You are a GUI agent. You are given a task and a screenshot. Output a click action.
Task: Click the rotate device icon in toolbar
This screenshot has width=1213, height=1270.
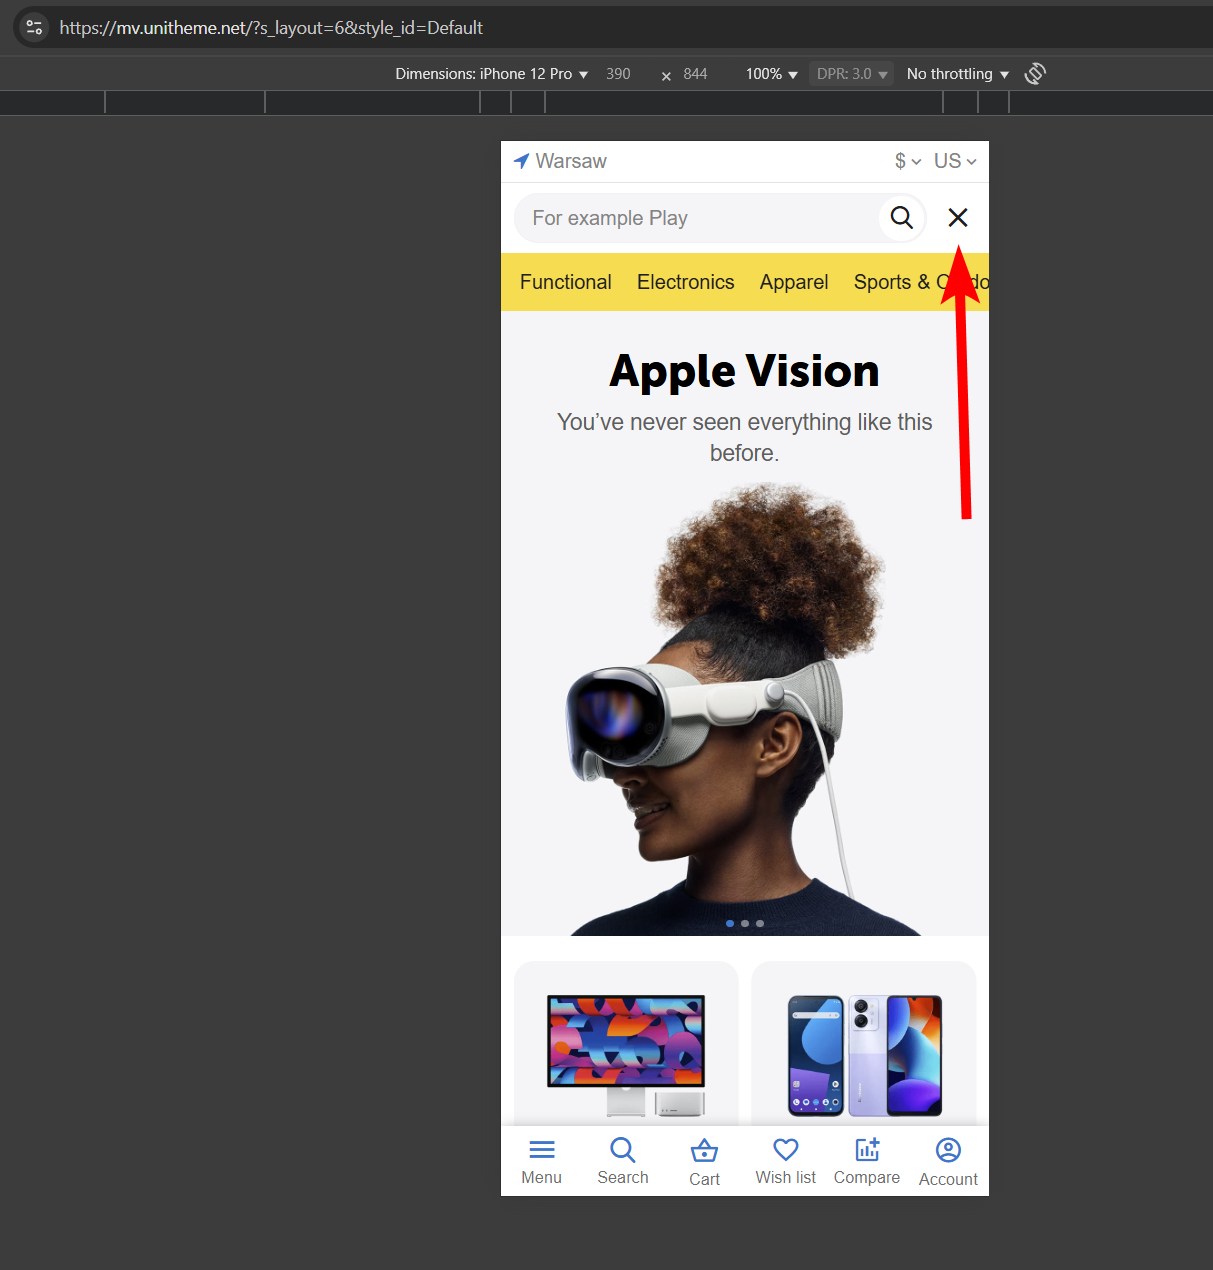[1035, 73]
